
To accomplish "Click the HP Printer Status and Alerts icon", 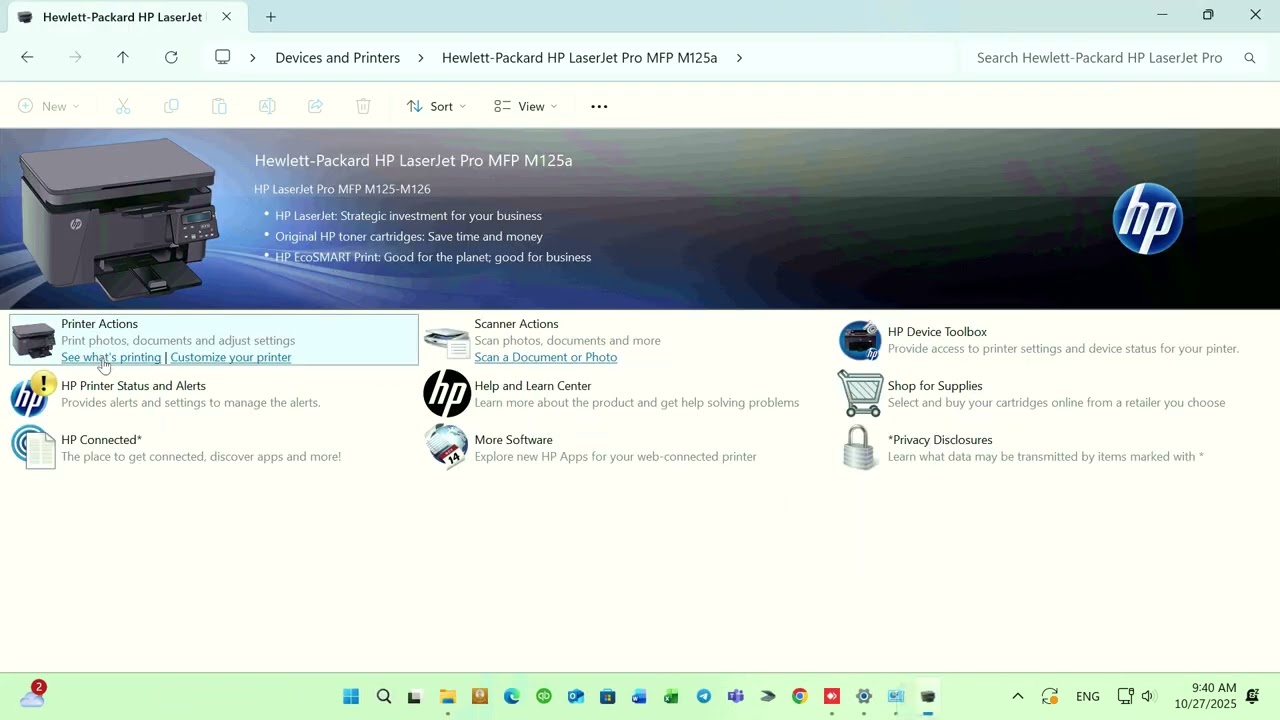I will (33, 394).
